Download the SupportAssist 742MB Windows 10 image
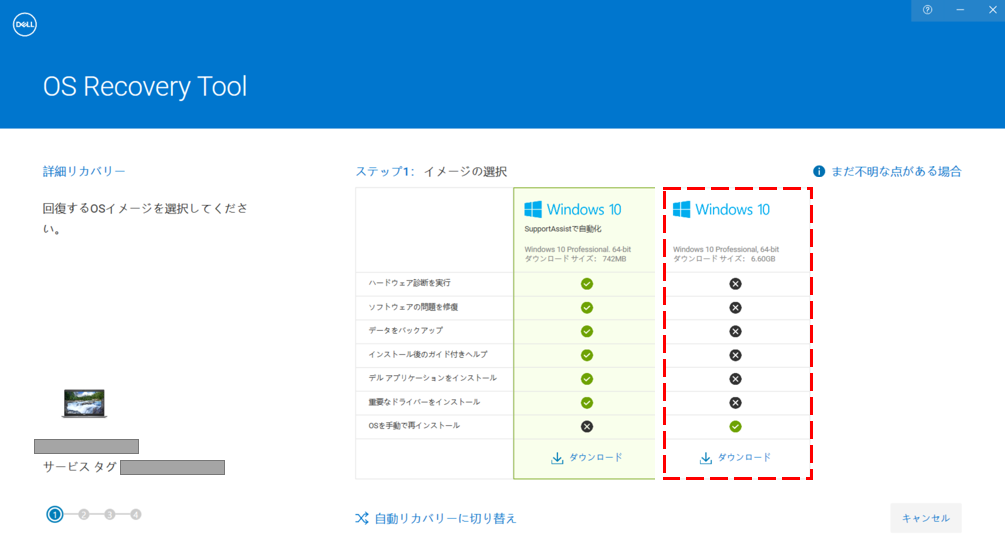This screenshot has width=1005, height=553. pyautogui.click(x=586, y=458)
